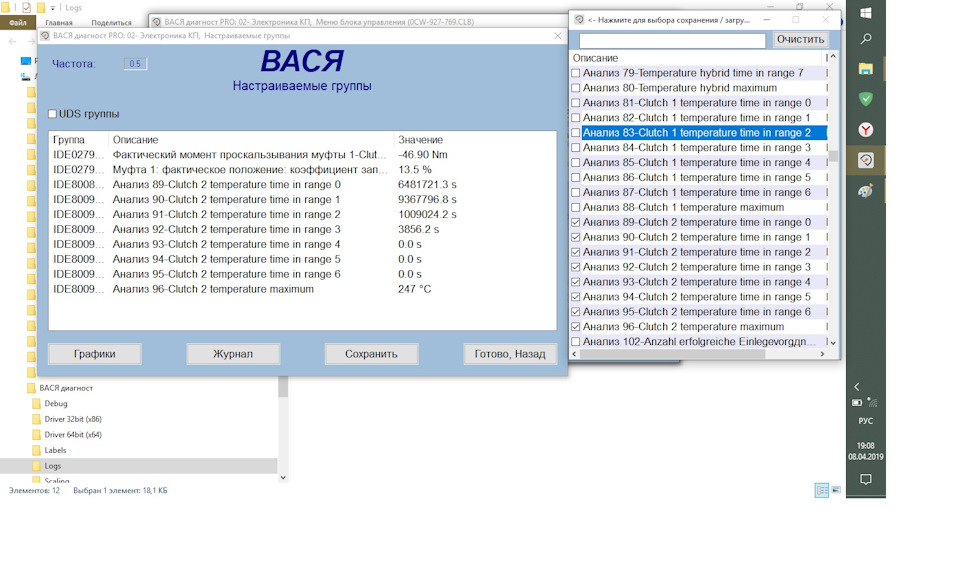Open battery status tray icon
The image size is (960, 575).
[x=857, y=402]
